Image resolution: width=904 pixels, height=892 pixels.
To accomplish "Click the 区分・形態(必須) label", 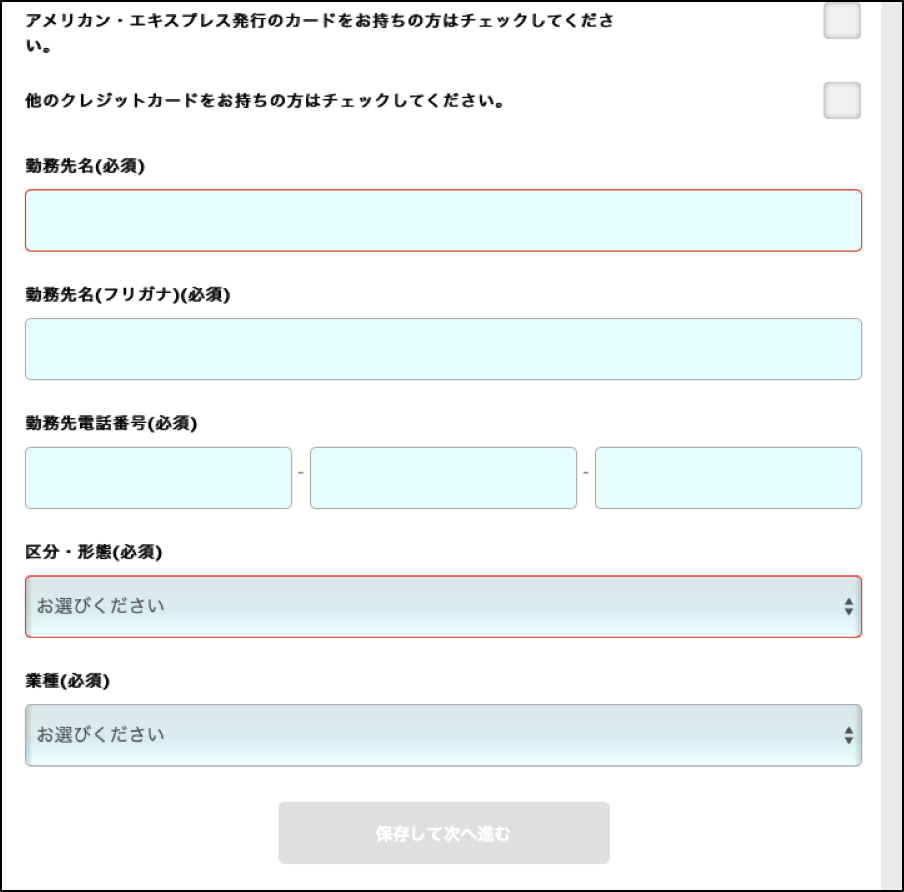I will tap(93, 552).
